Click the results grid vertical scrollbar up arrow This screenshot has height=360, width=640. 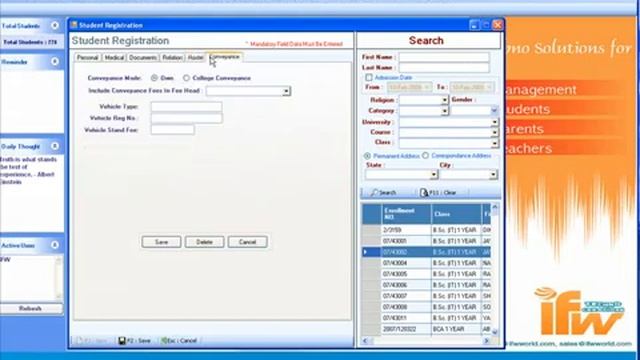tap(495, 208)
